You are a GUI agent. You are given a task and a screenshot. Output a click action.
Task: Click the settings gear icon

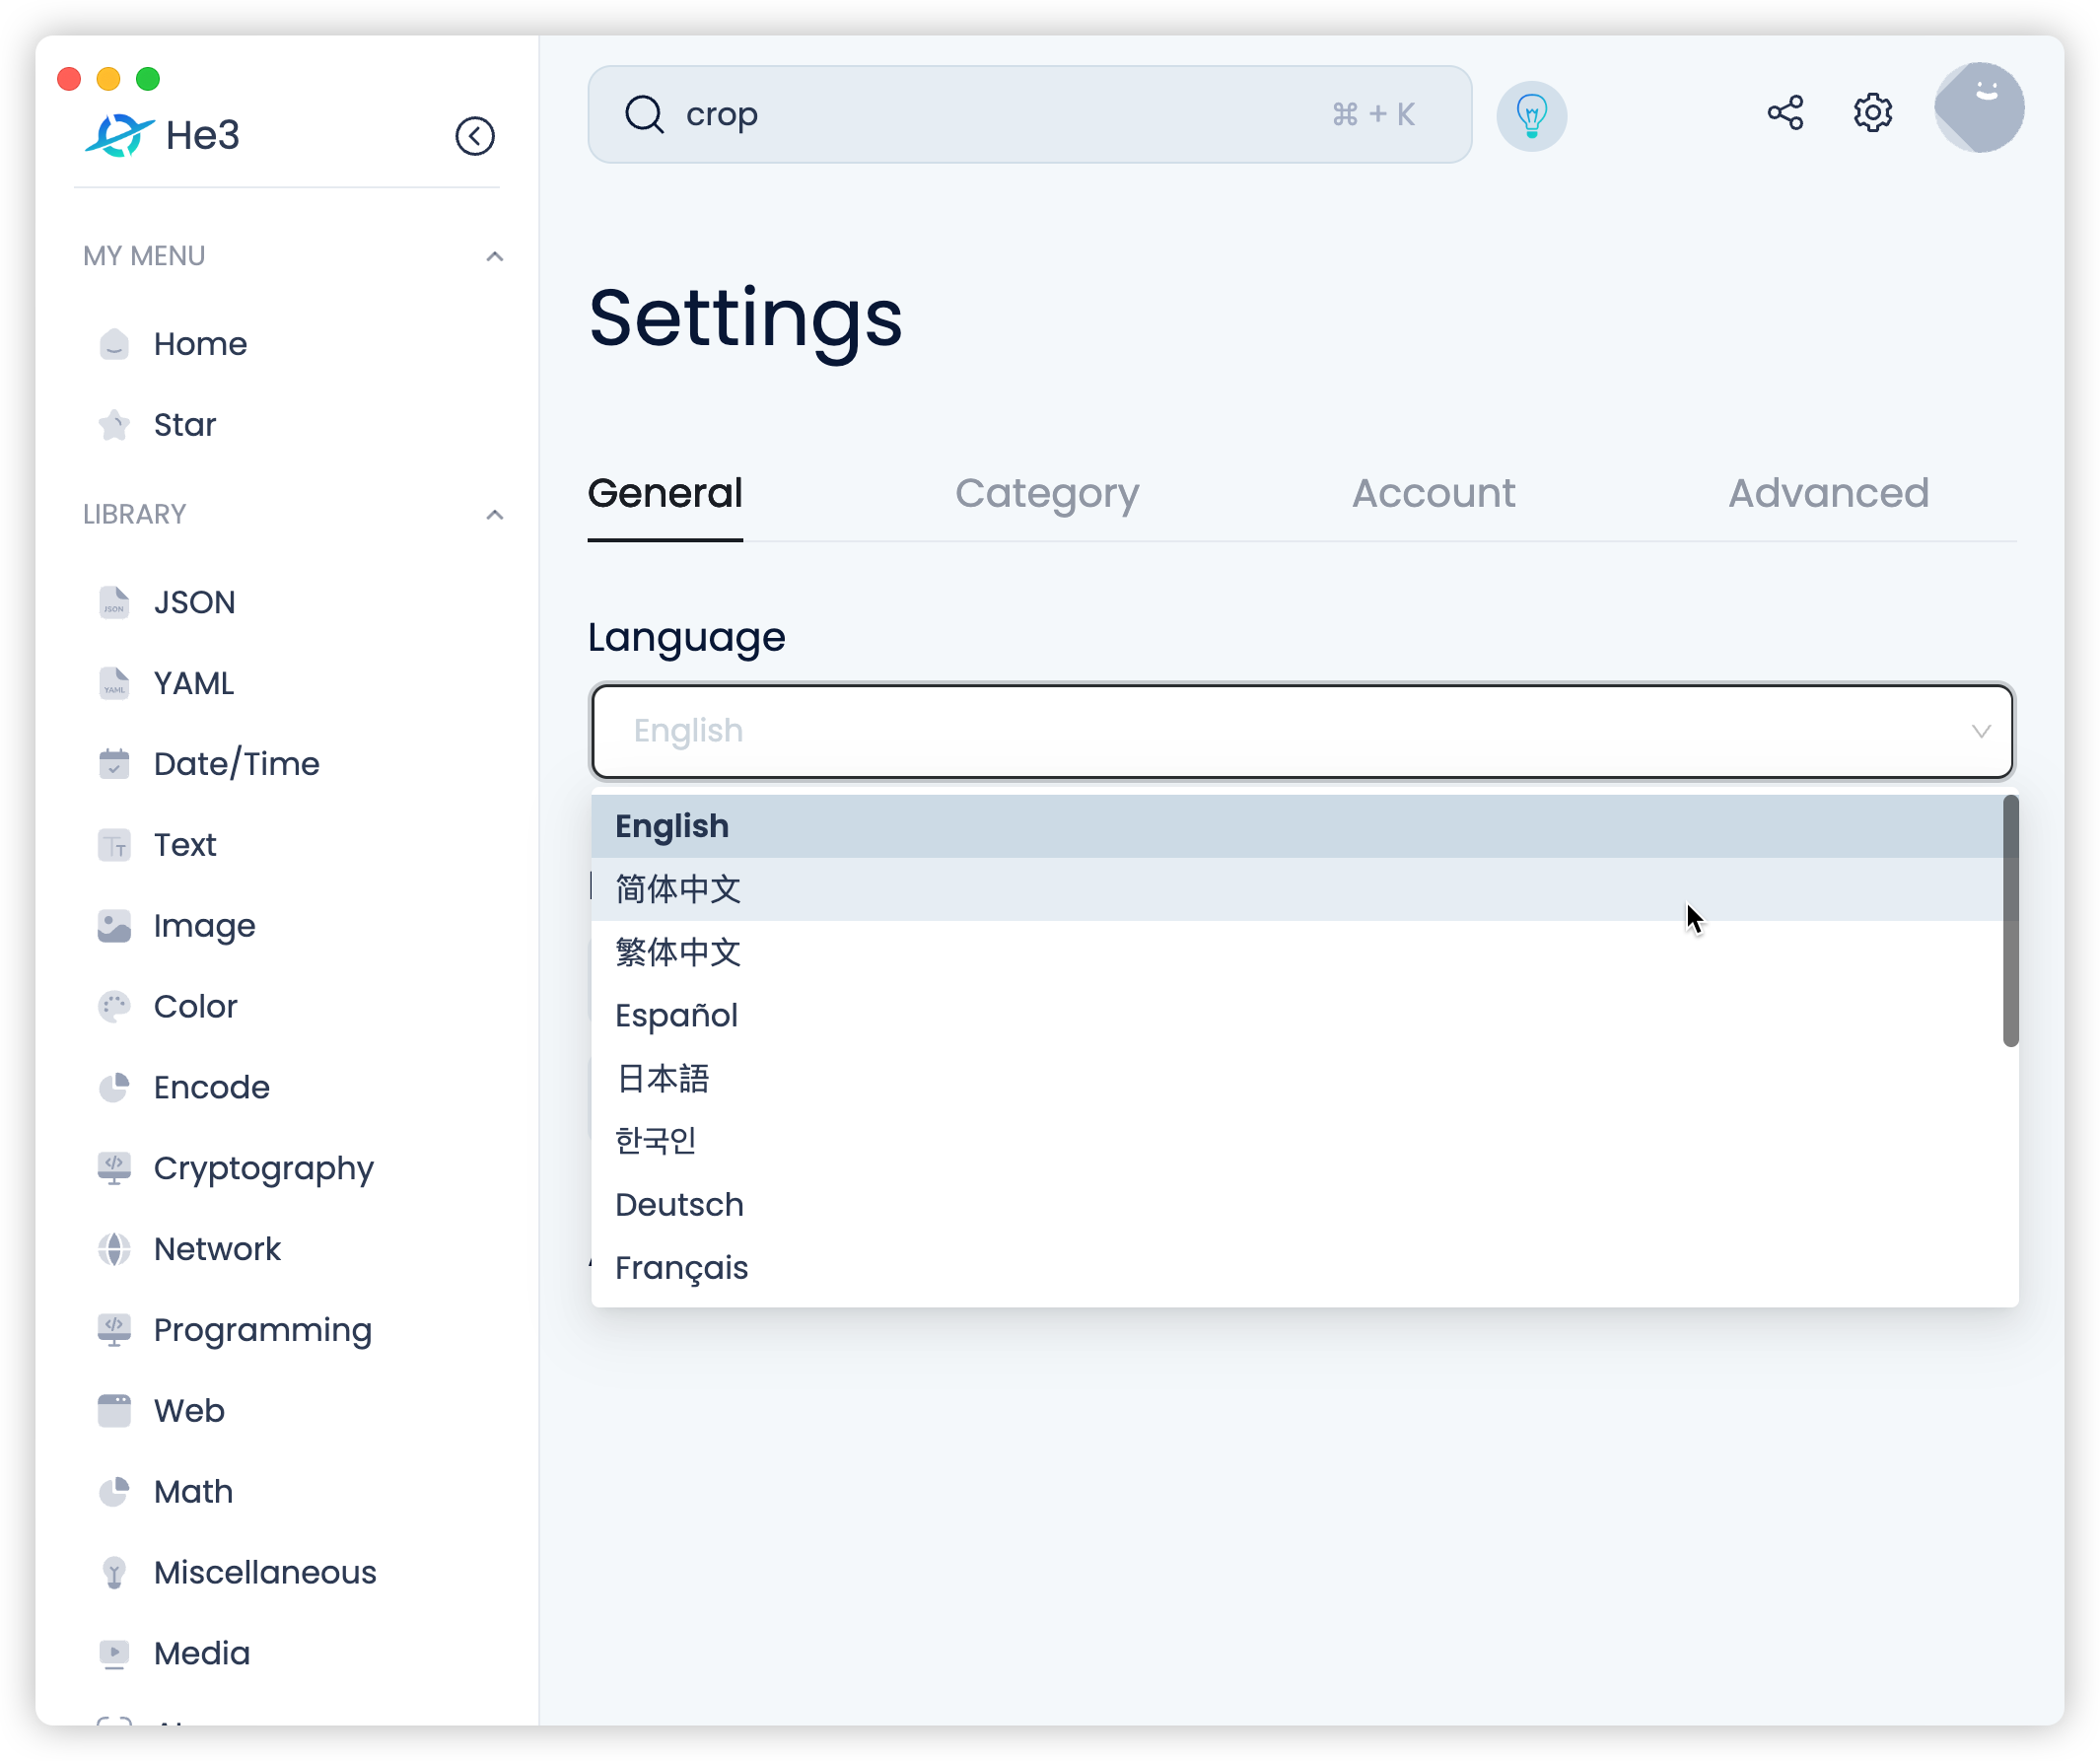1872,113
